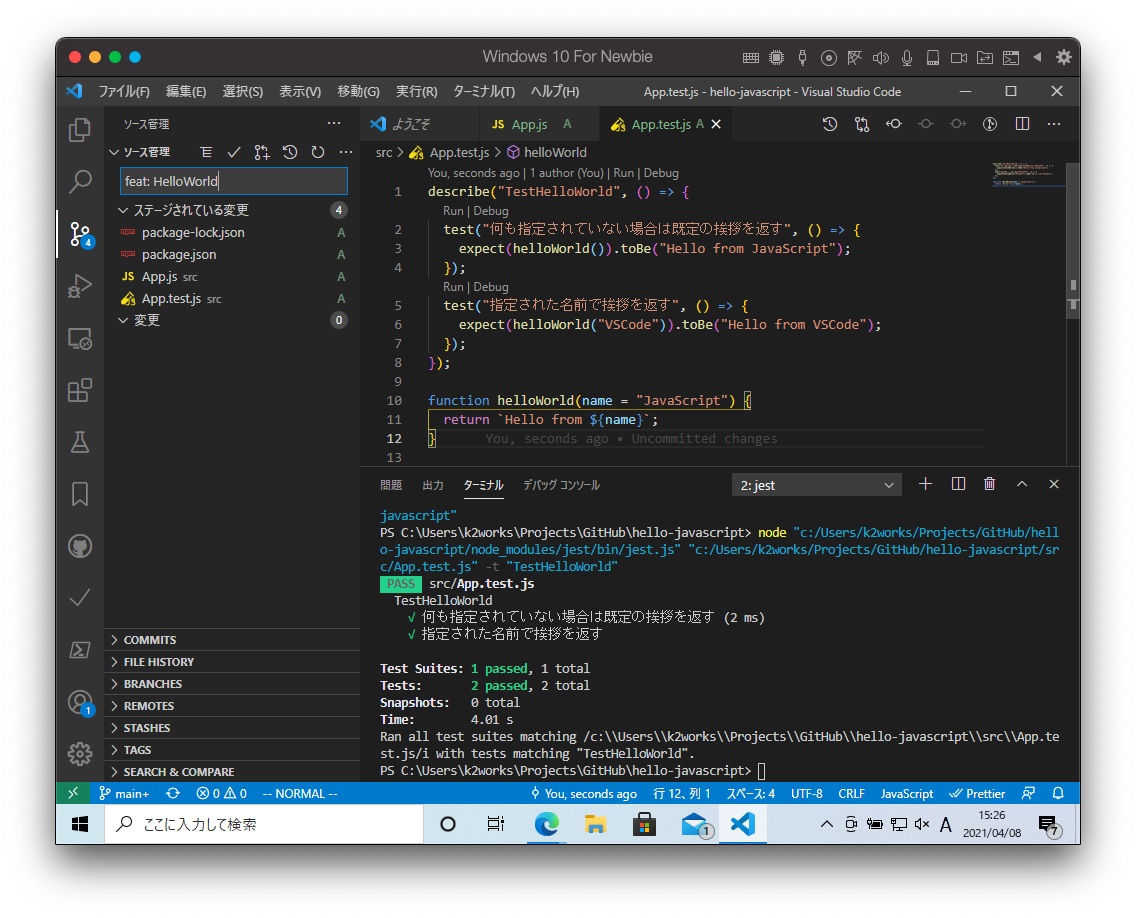This screenshot has width=1136, height=918.
Task: Open the Explorer view in activity bar
Action: [x=80, y=130]
